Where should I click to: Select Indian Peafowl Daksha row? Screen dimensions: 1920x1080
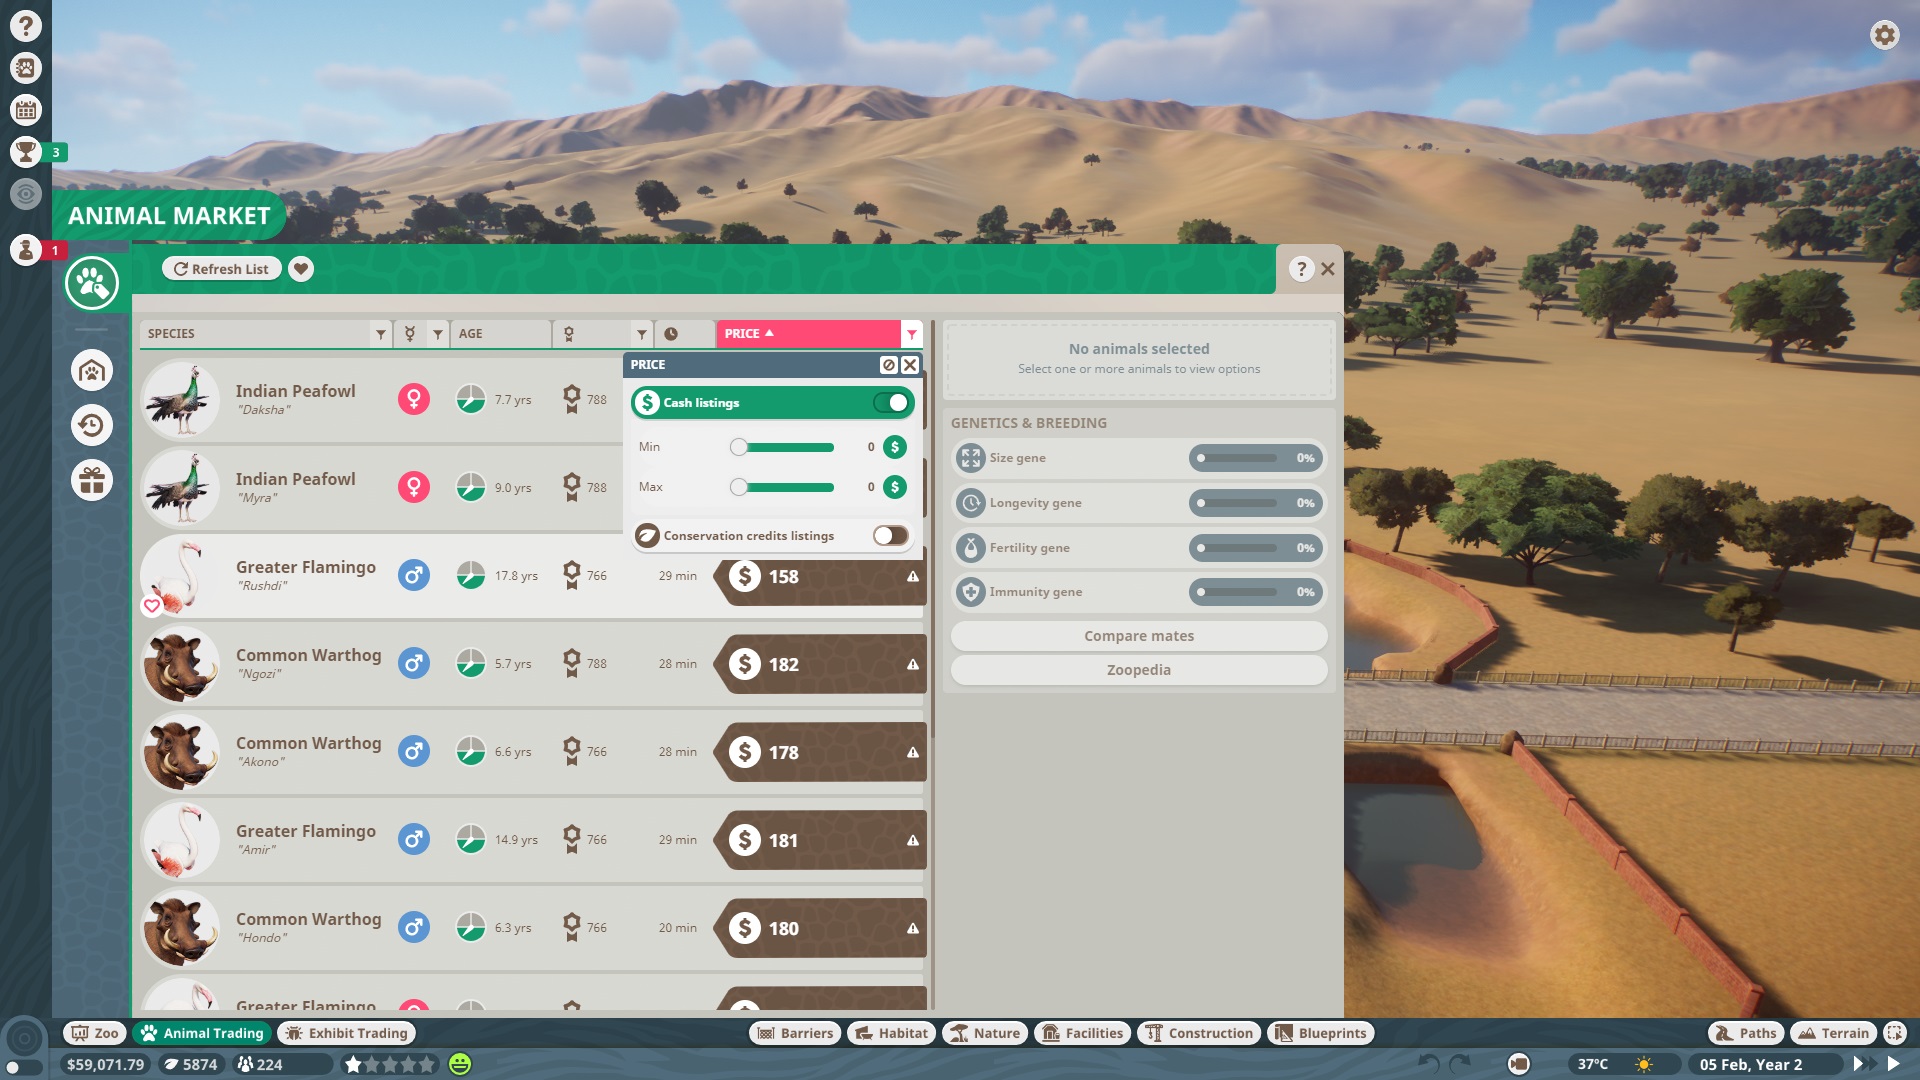click(380, 400)
